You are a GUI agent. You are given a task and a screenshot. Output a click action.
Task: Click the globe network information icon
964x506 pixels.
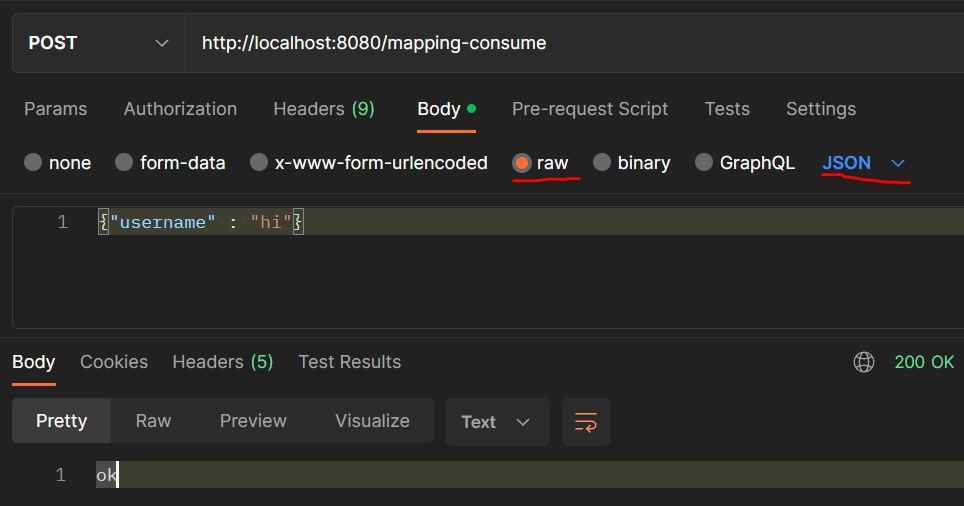(864, 362)
